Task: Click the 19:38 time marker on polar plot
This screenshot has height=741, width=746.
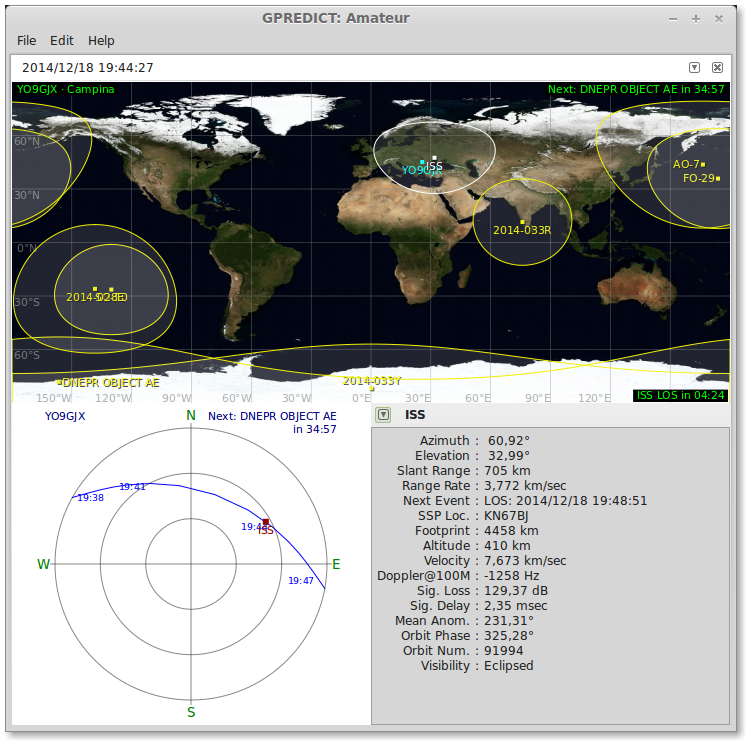Action: (x=90, y=498)
